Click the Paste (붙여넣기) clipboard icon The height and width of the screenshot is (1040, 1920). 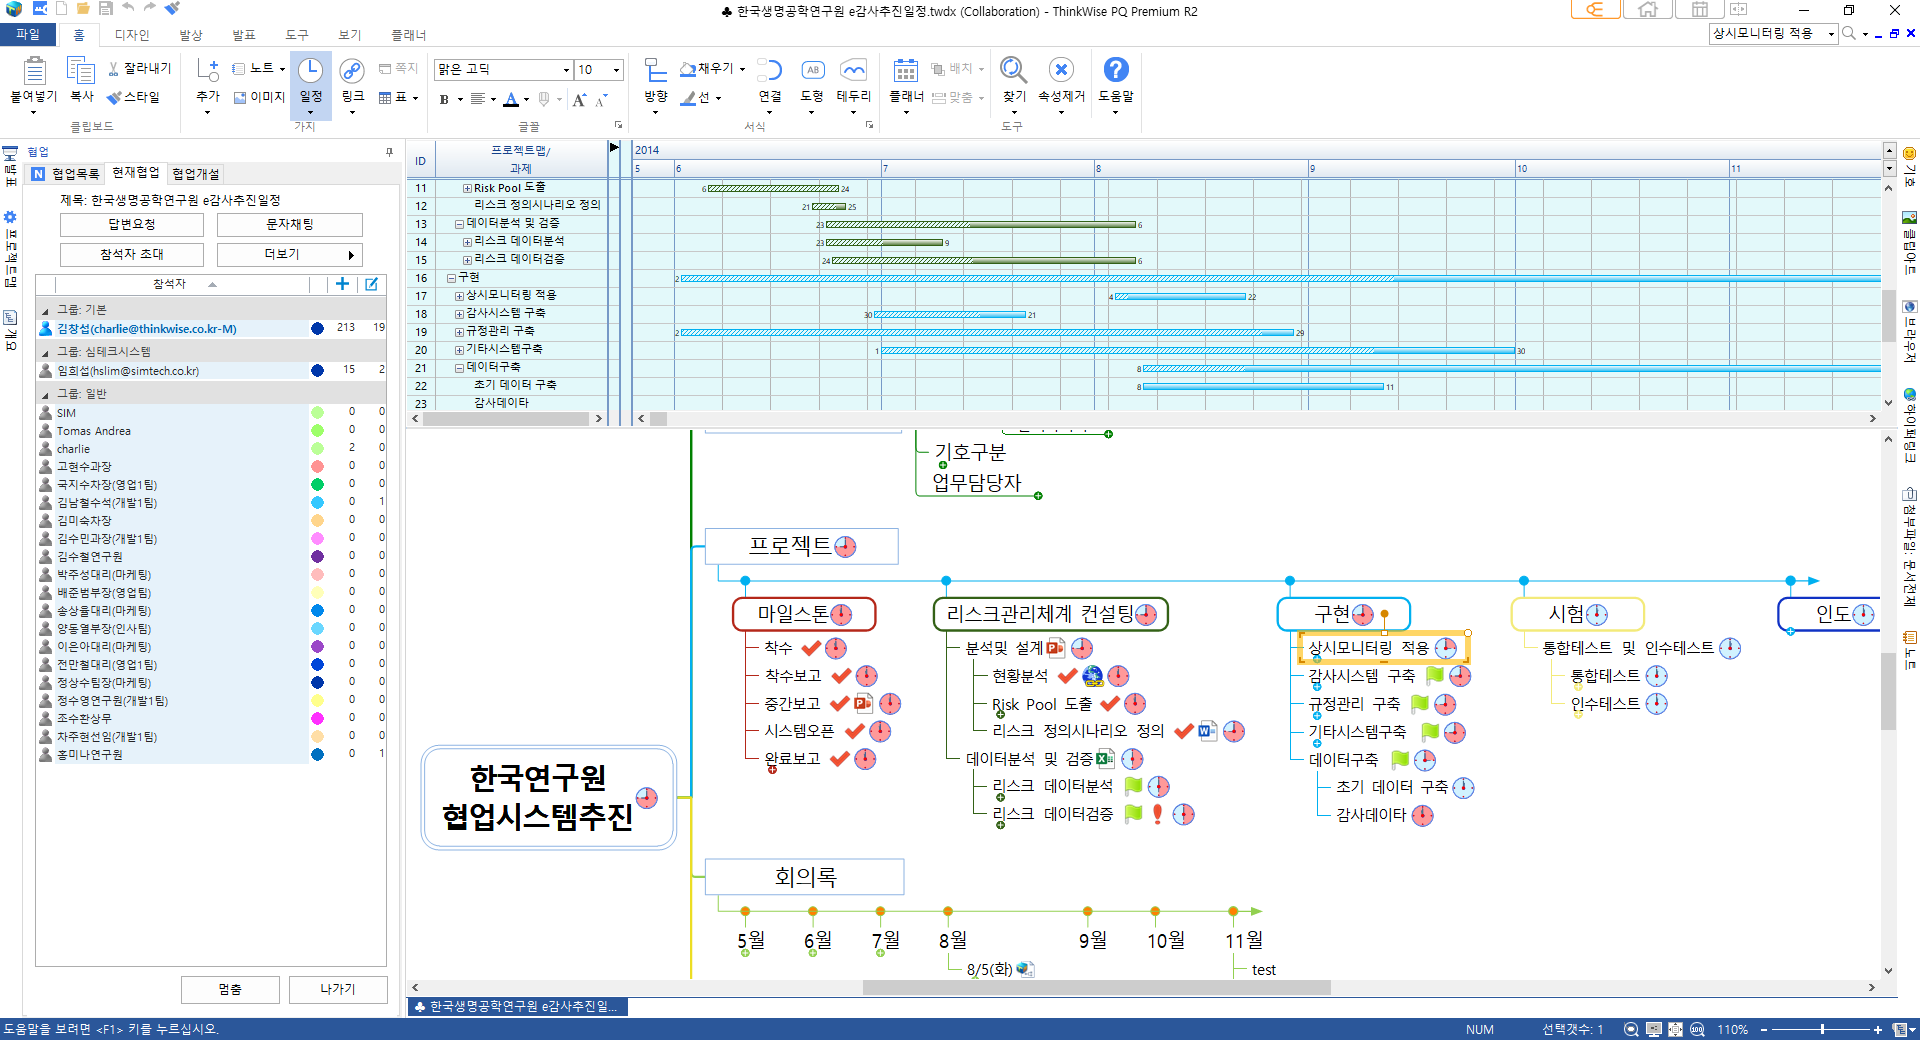(34, 71)
